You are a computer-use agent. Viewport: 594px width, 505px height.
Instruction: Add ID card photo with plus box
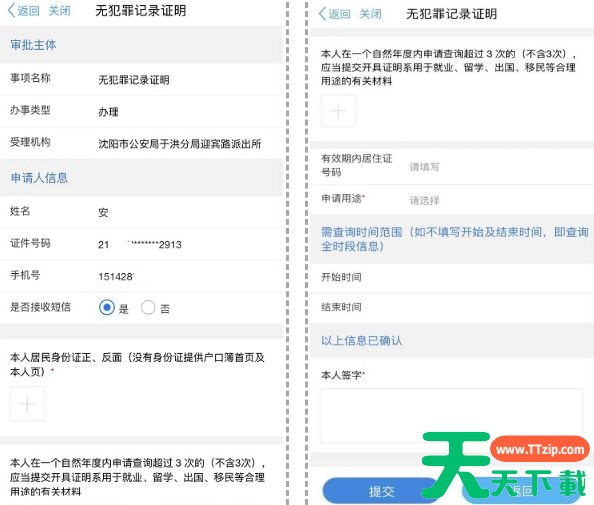[27, 403]
